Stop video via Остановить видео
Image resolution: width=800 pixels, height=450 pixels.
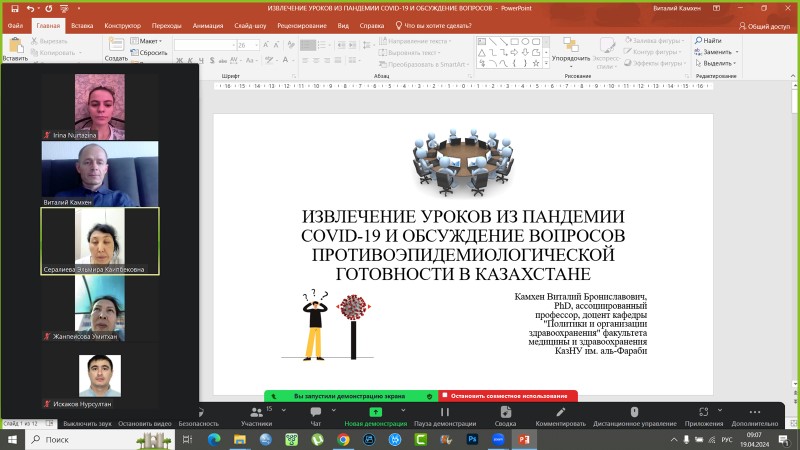pos(145,423)
